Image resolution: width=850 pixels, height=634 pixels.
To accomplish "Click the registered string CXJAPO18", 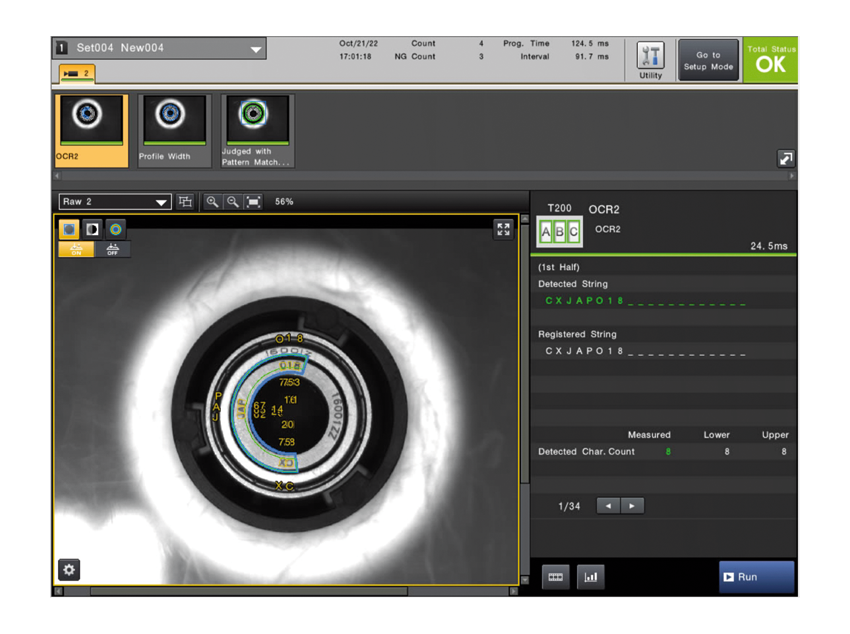I will point(584,351).
